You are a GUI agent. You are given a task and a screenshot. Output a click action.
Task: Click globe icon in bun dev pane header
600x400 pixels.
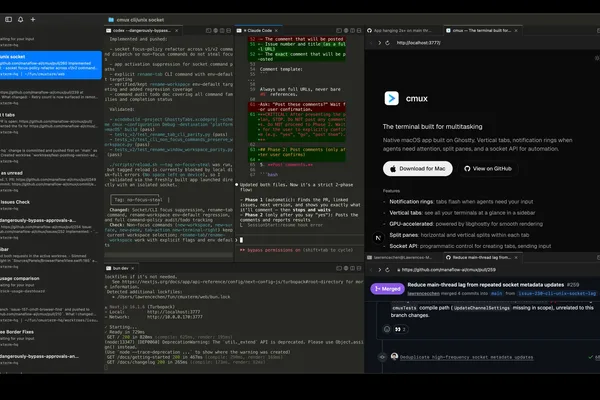[x=346, y=268]
